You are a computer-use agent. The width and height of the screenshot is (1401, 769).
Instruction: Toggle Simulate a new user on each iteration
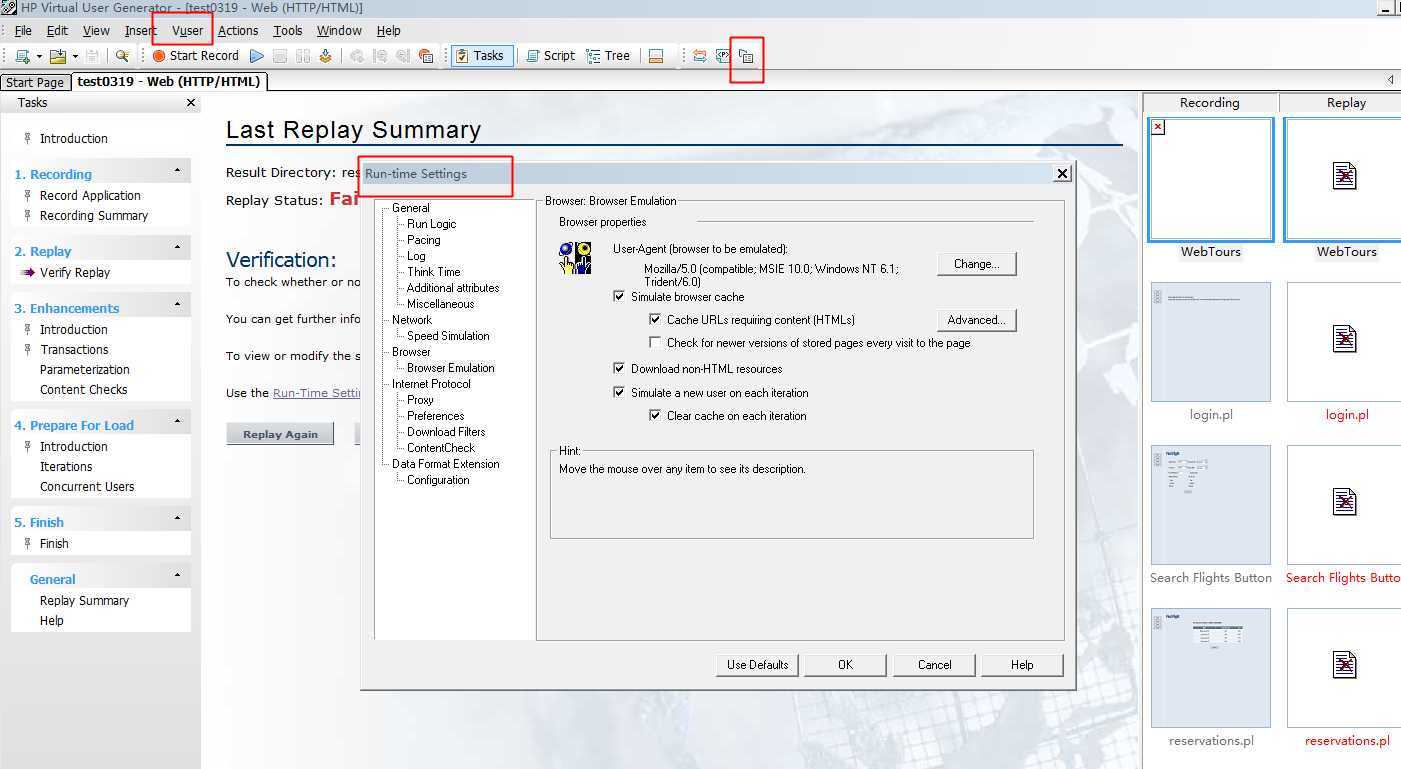coord(619,393)
